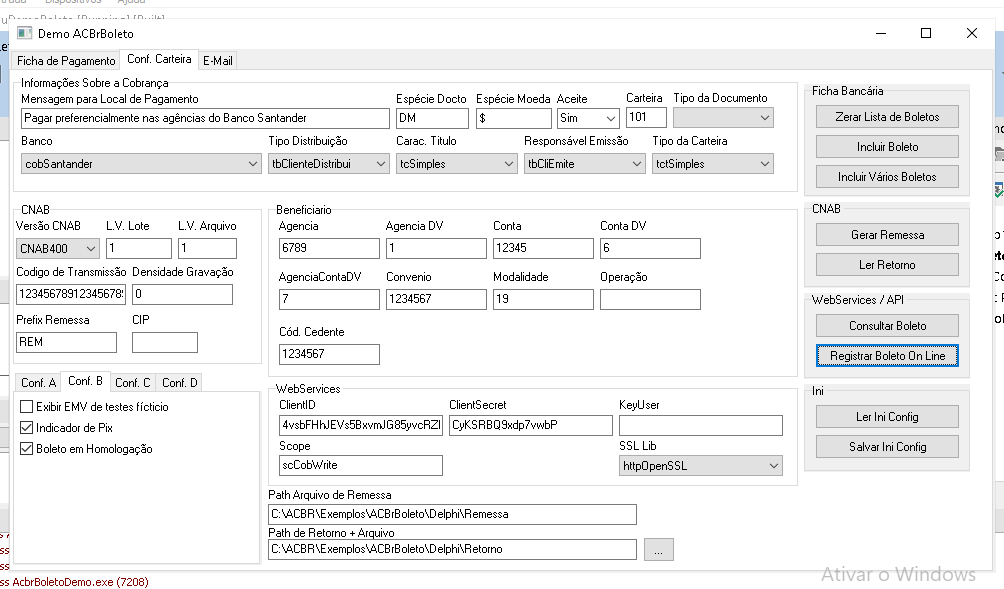Click the Salvar Ini Config button

point(887,447)
